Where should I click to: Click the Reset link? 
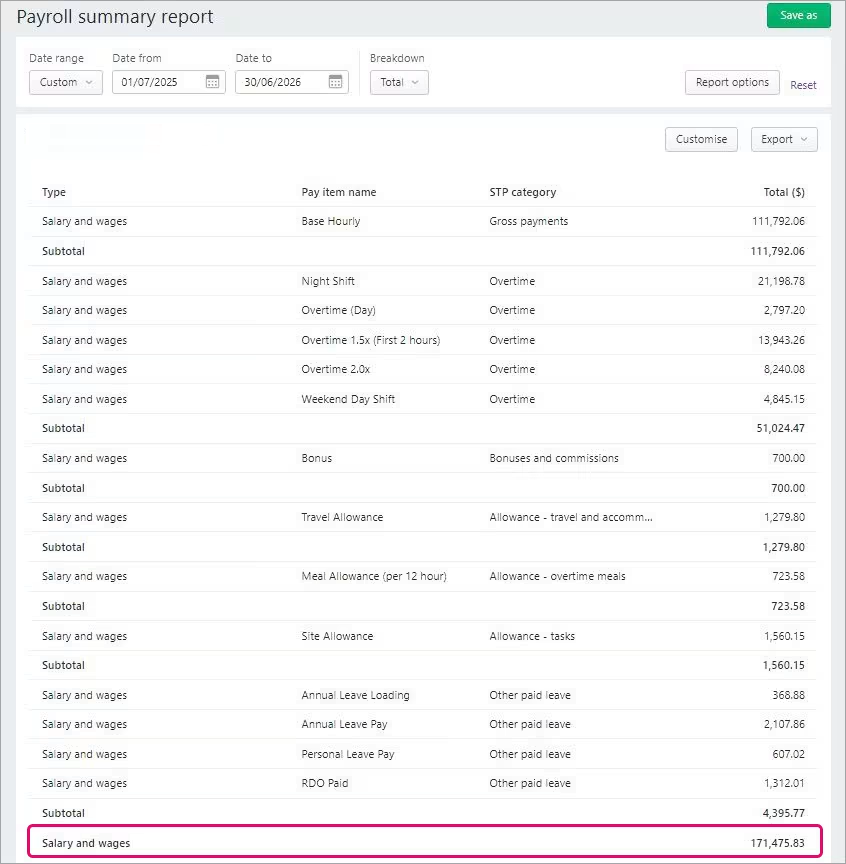click(x=803, y=85)
